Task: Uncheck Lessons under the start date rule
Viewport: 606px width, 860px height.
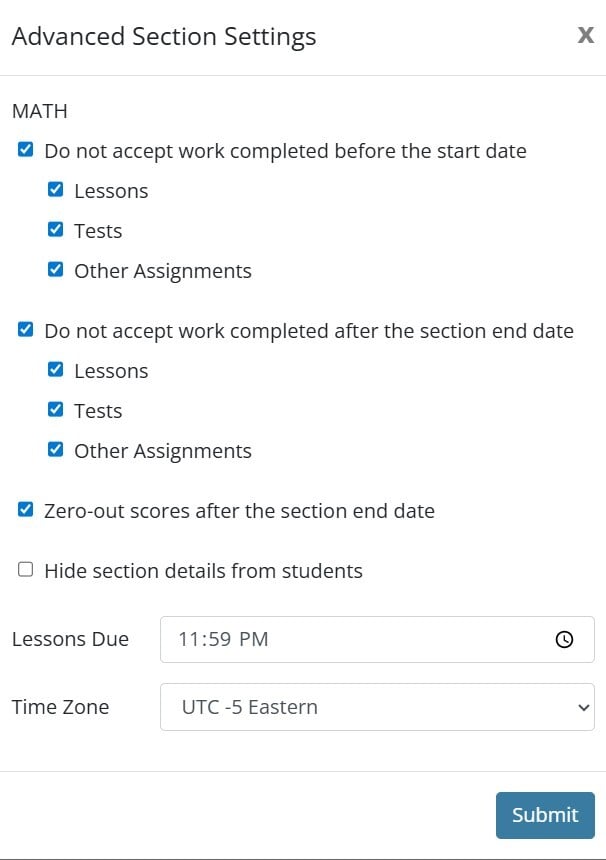Action: coord(55,188)
